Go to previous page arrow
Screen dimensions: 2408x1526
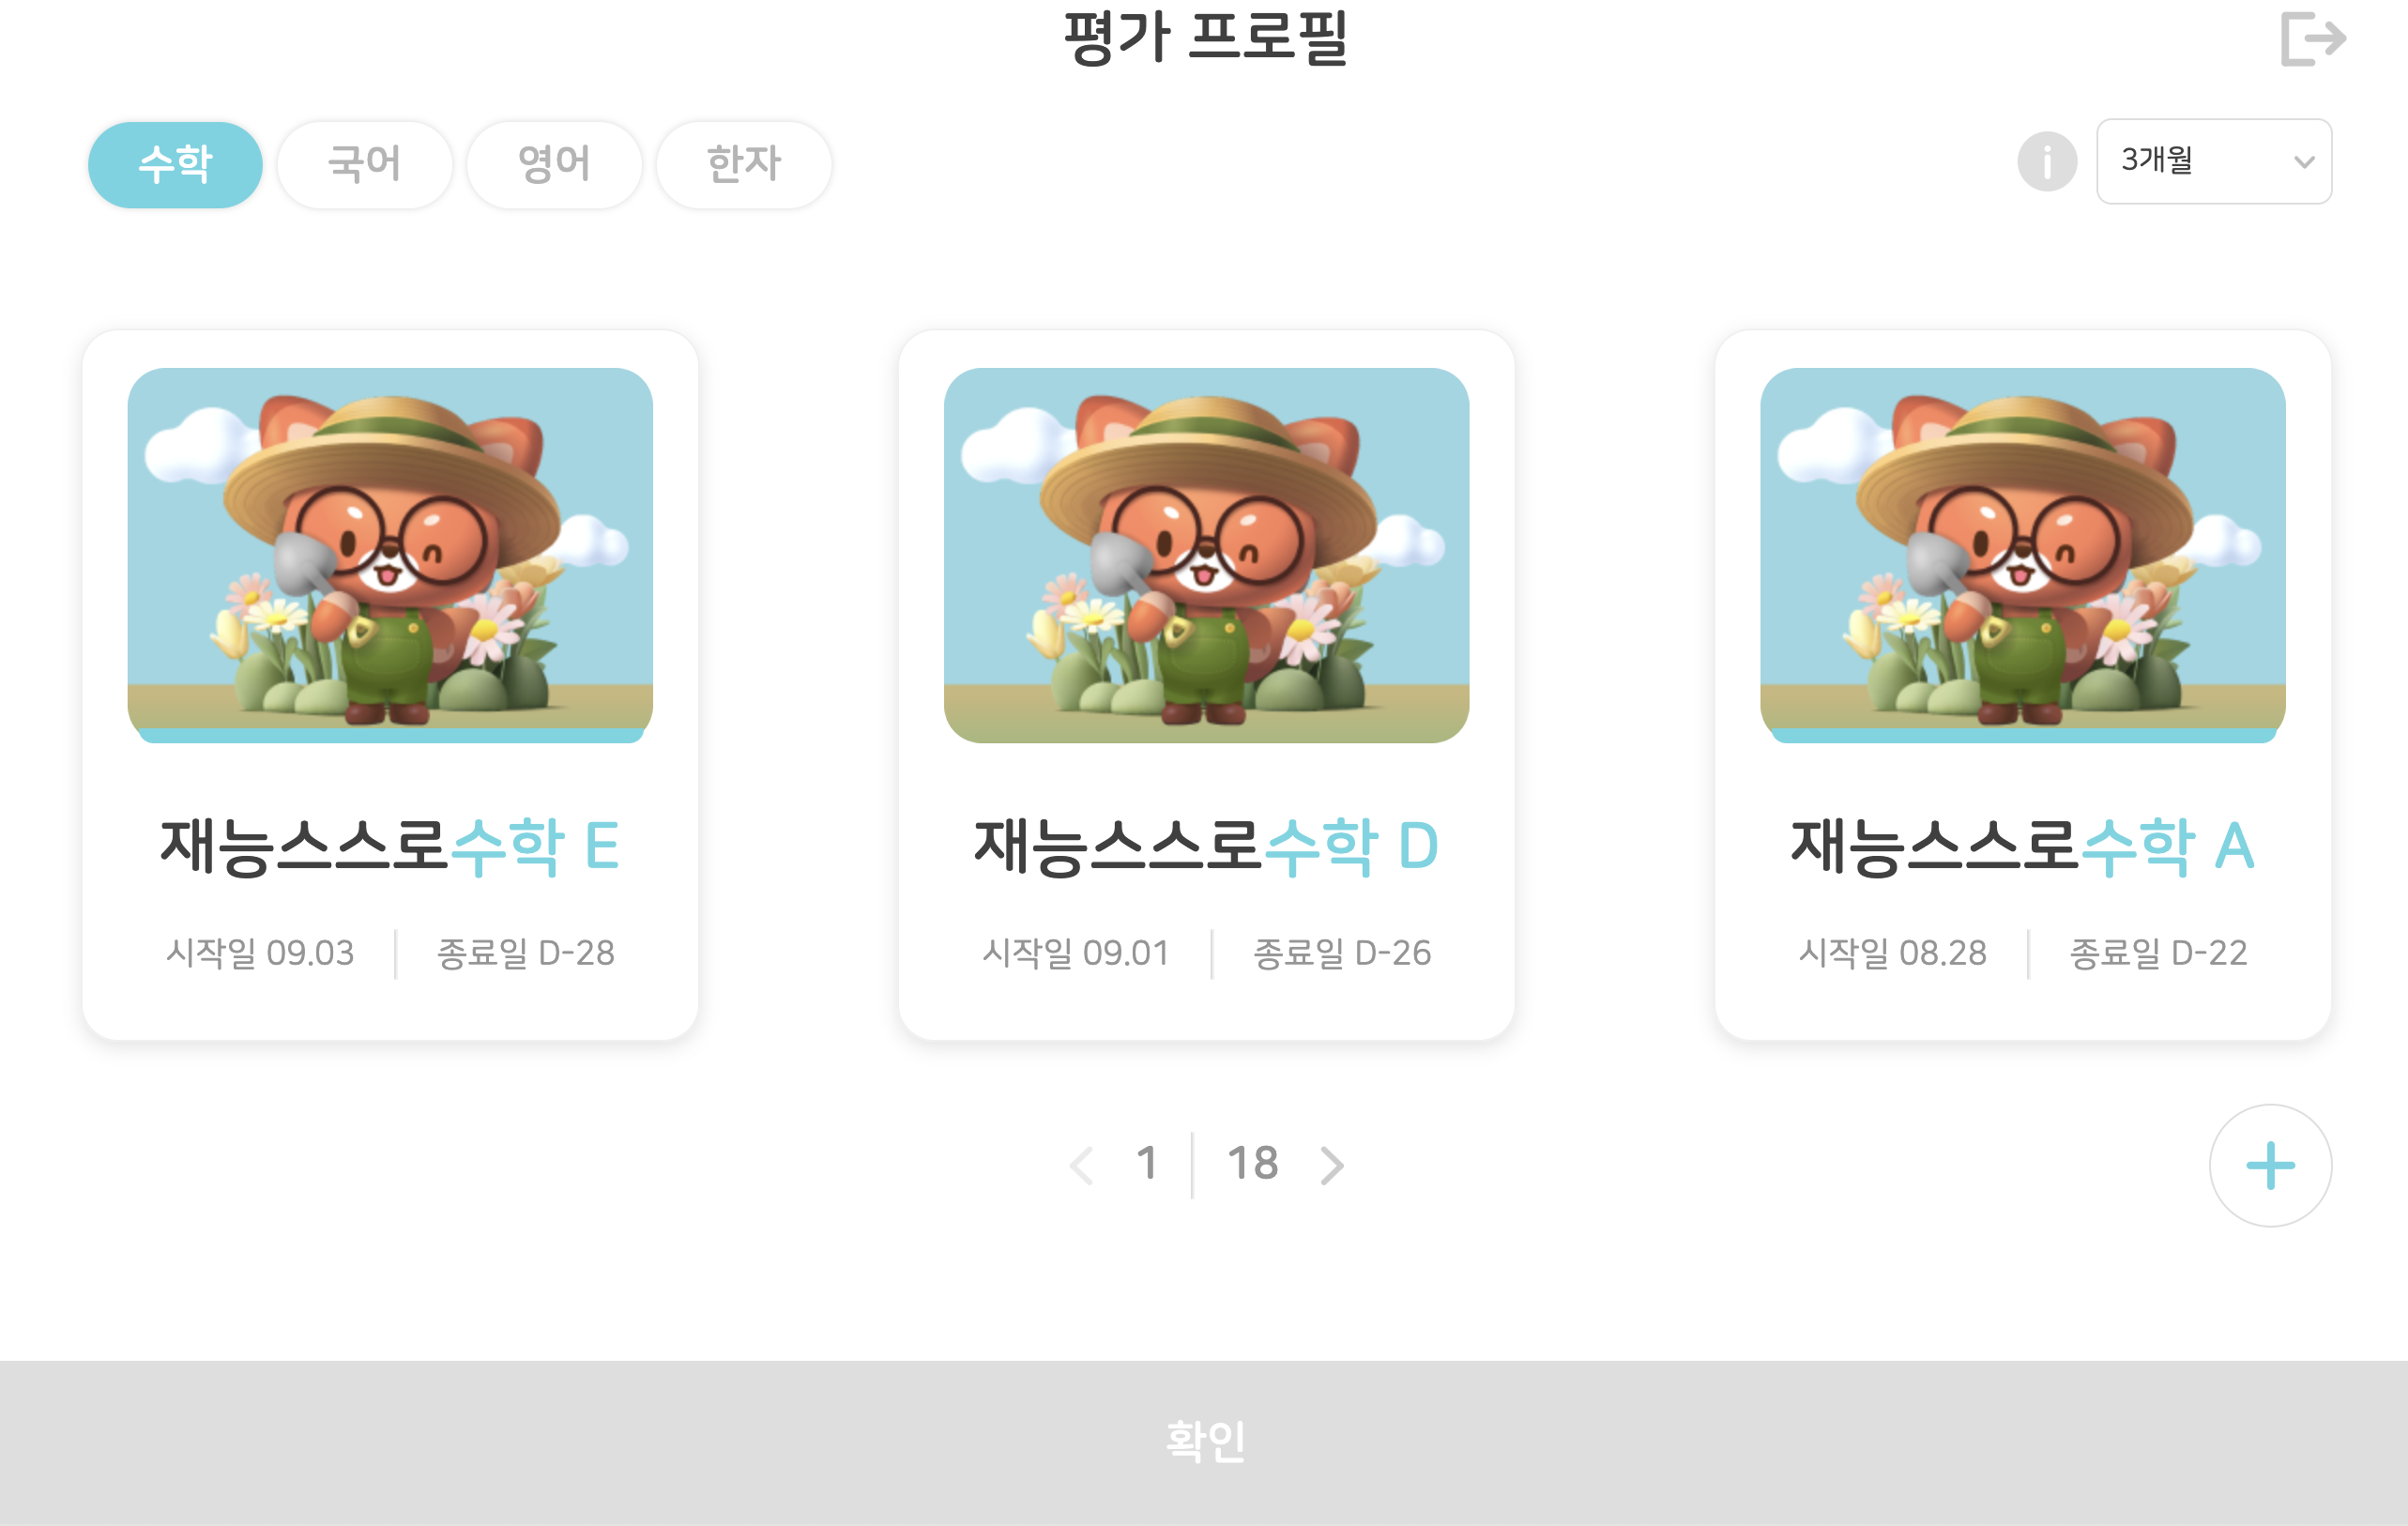click(1082, 1165)
